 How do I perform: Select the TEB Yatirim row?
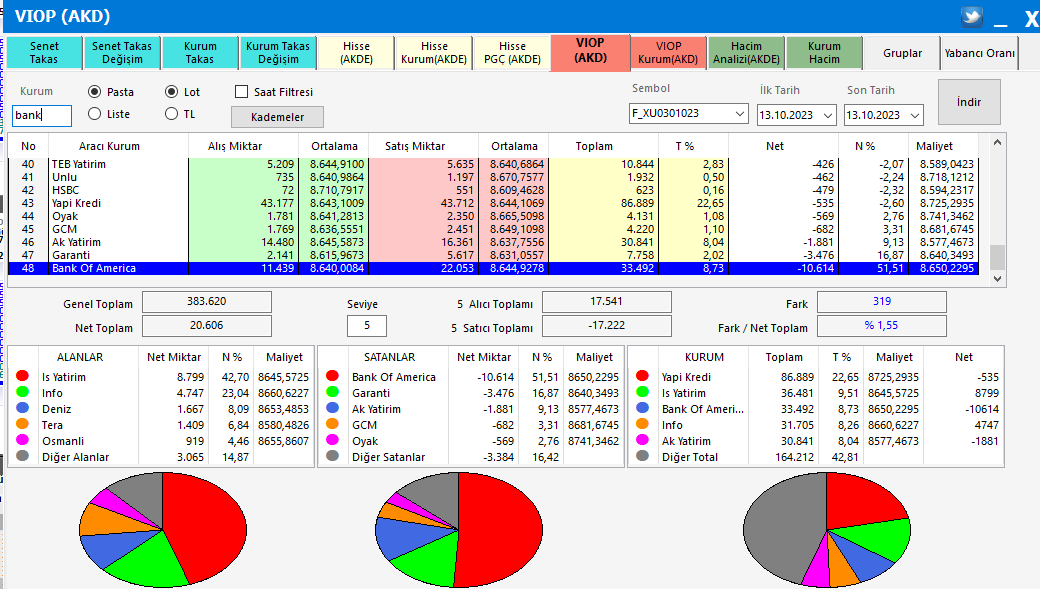[493, 164]
